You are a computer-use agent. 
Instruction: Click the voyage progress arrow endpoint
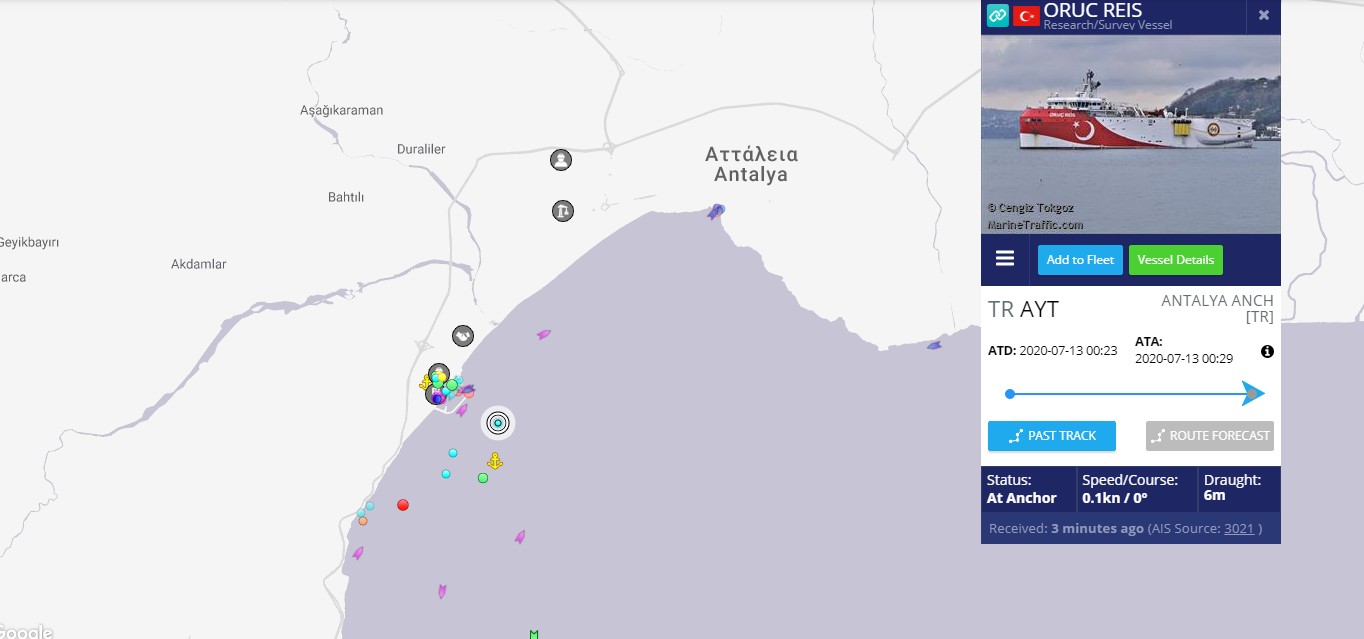coord(1252,394)
